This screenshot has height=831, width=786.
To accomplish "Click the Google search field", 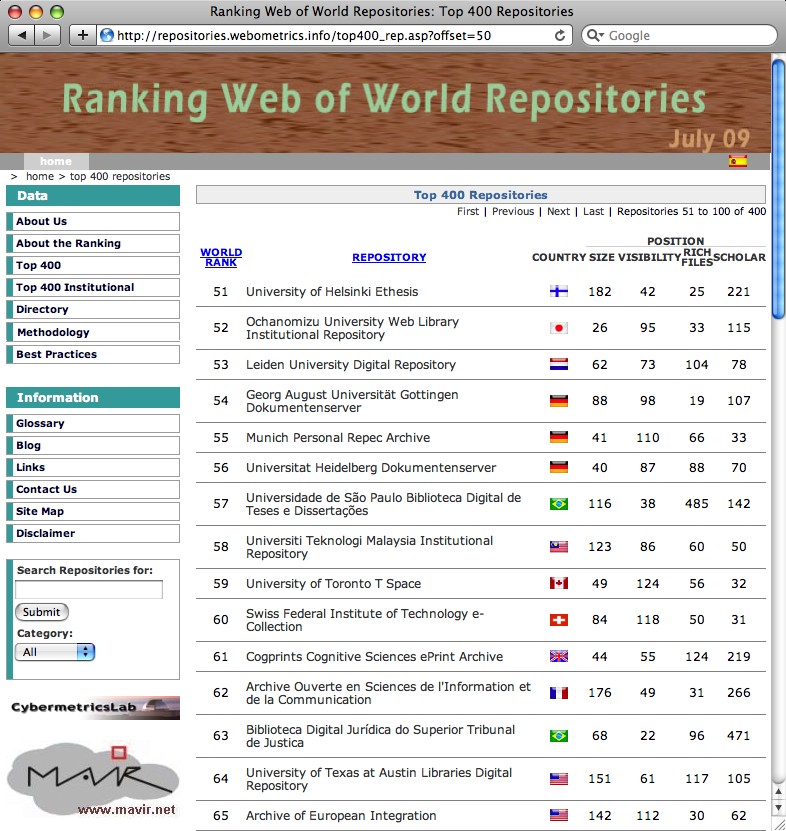I will pos(679,36).
